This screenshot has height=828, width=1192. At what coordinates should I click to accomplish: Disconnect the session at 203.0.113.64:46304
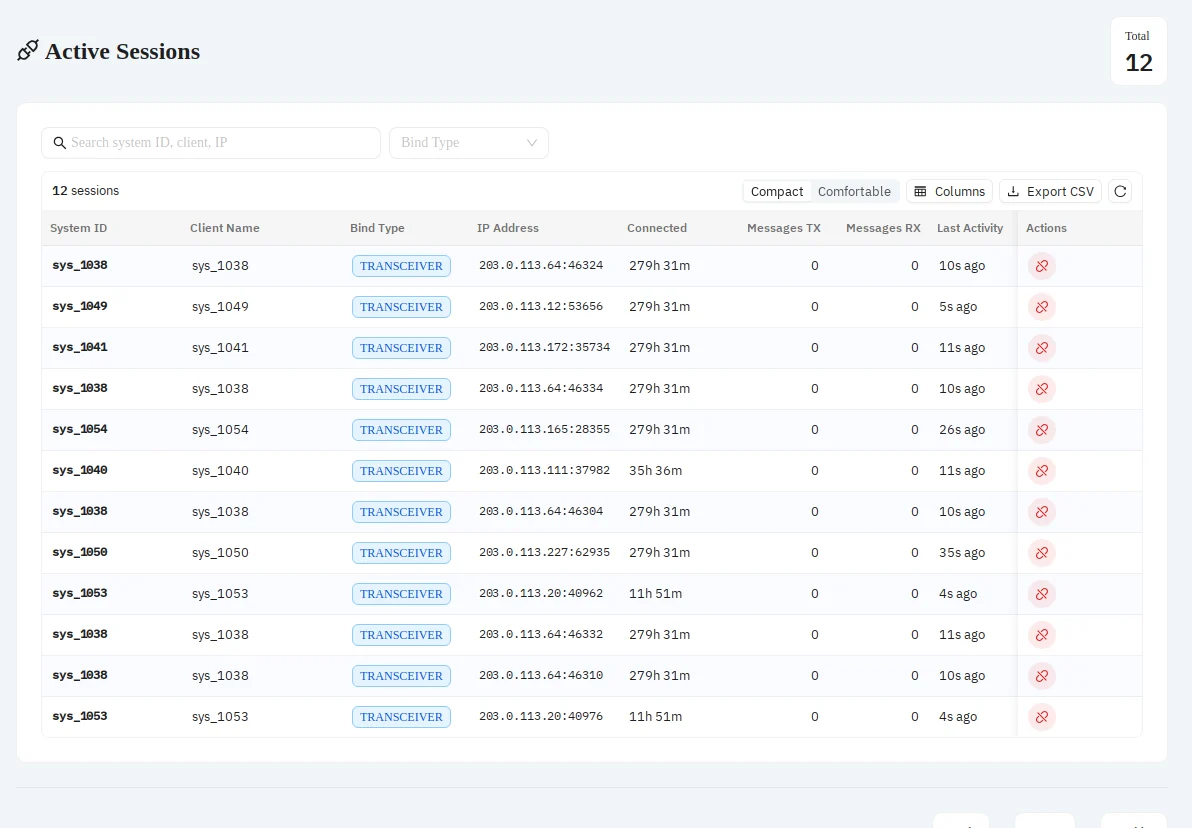pyautogui.click(x=1041, y=512)
